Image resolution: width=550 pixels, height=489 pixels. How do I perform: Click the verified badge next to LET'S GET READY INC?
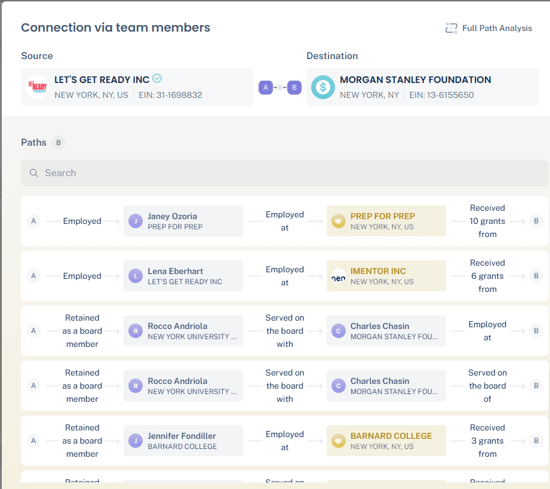[x=157, y=78]
